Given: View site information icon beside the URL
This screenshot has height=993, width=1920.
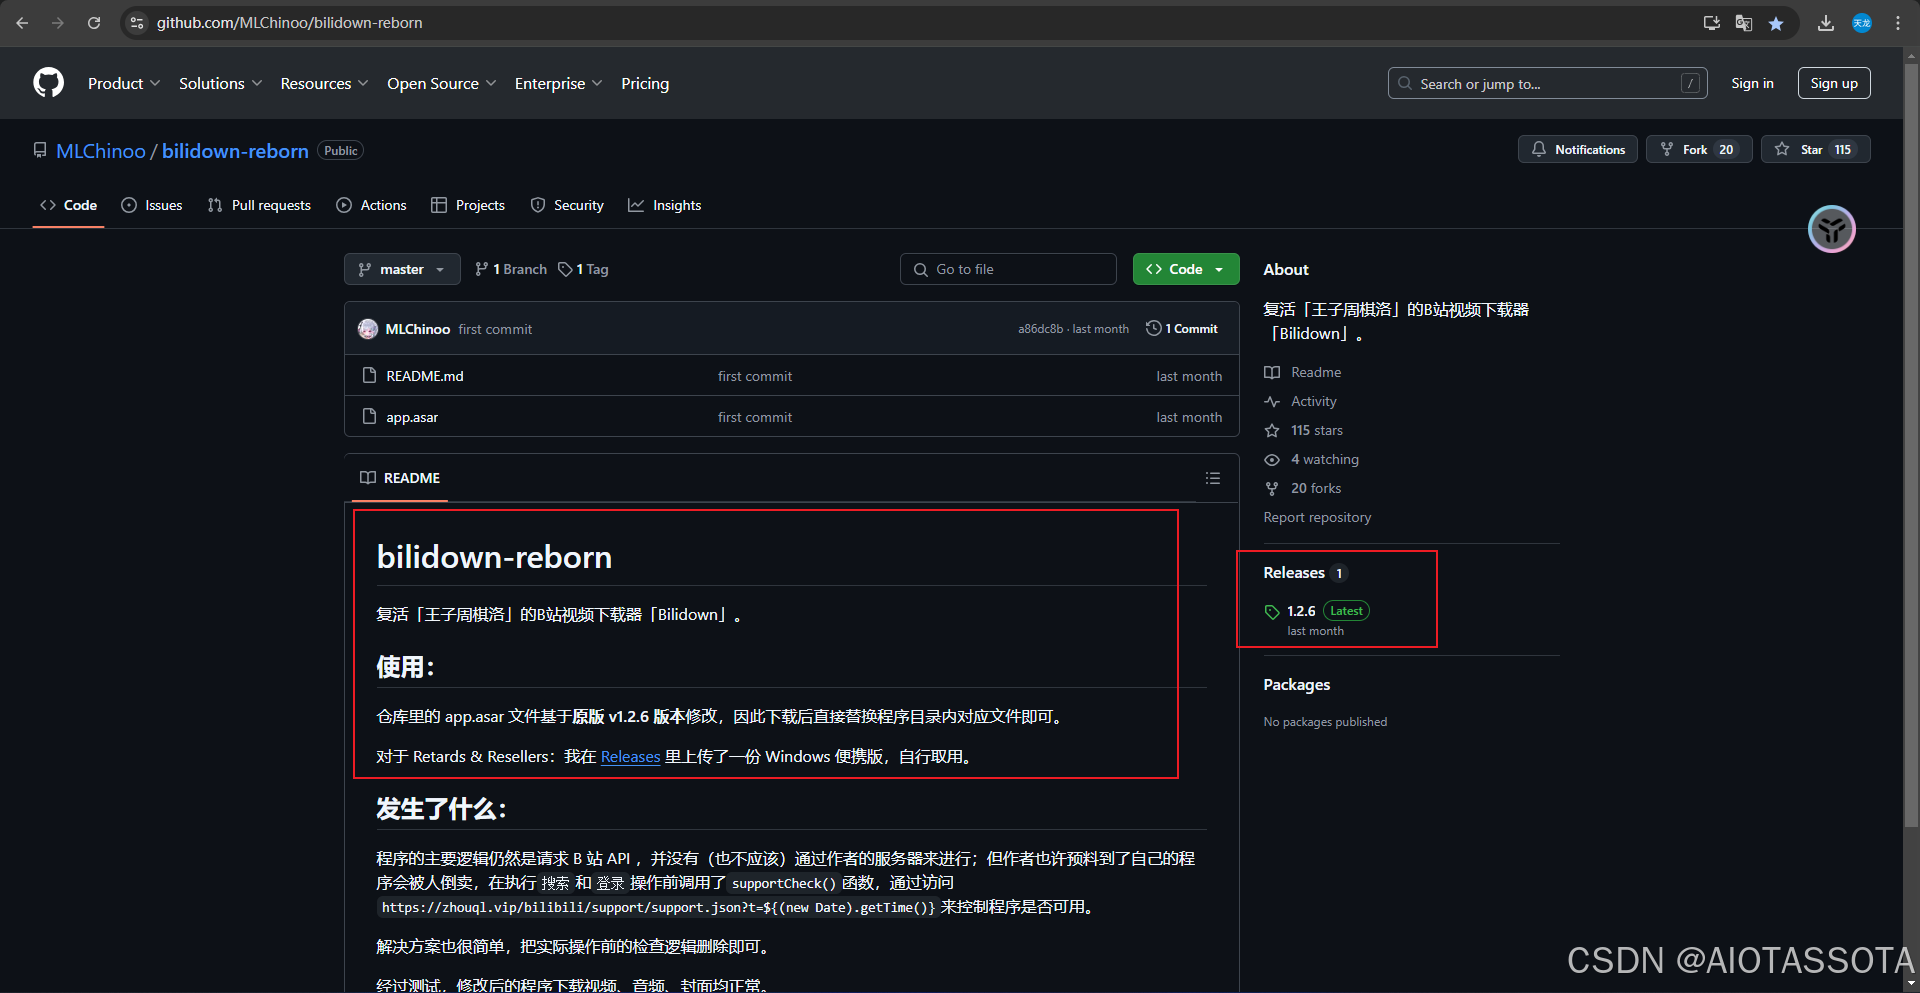Looking at the screenshot, I should pyautogui.click(x=137, y=23).
